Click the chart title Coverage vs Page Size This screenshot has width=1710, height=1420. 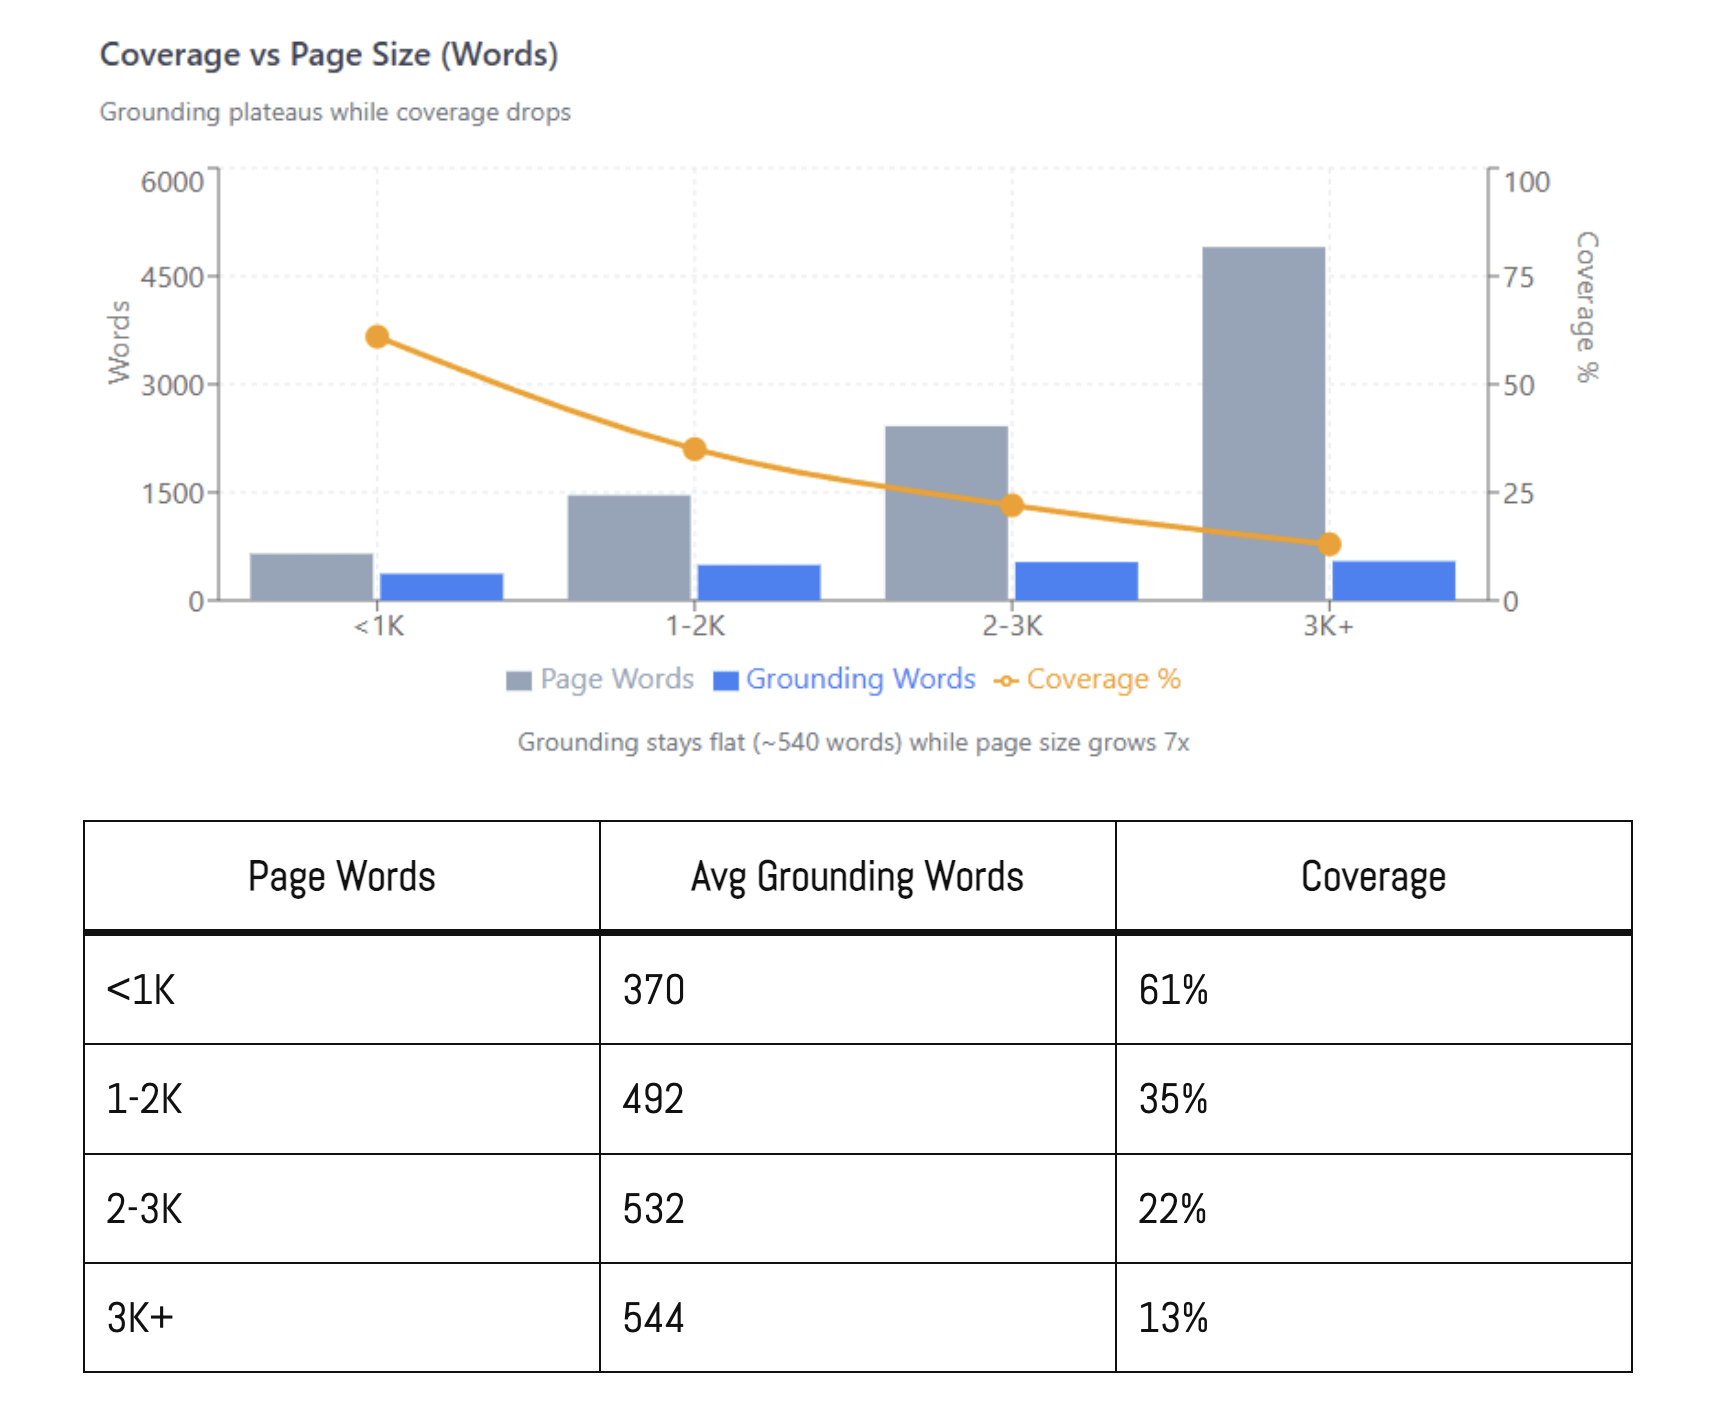point(329,54)
